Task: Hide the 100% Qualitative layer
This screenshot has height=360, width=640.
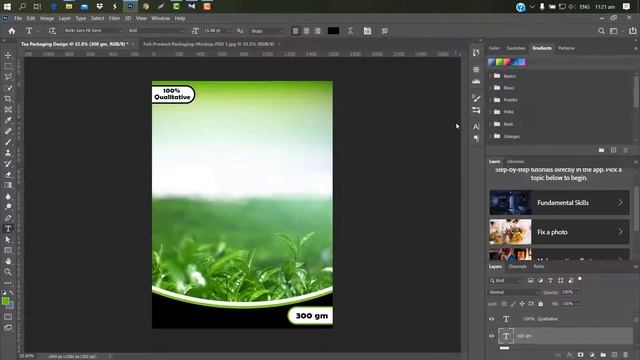Action: click(491, 319)
